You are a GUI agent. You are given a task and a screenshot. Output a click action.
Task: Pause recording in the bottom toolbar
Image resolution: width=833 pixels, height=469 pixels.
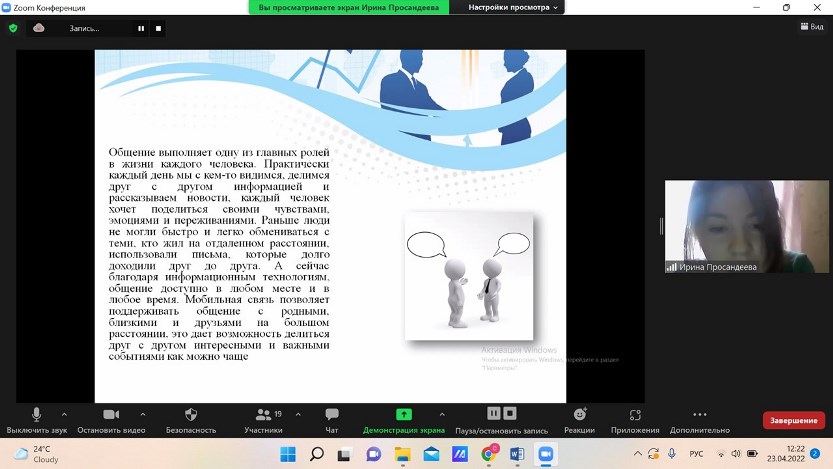[493, 413]
